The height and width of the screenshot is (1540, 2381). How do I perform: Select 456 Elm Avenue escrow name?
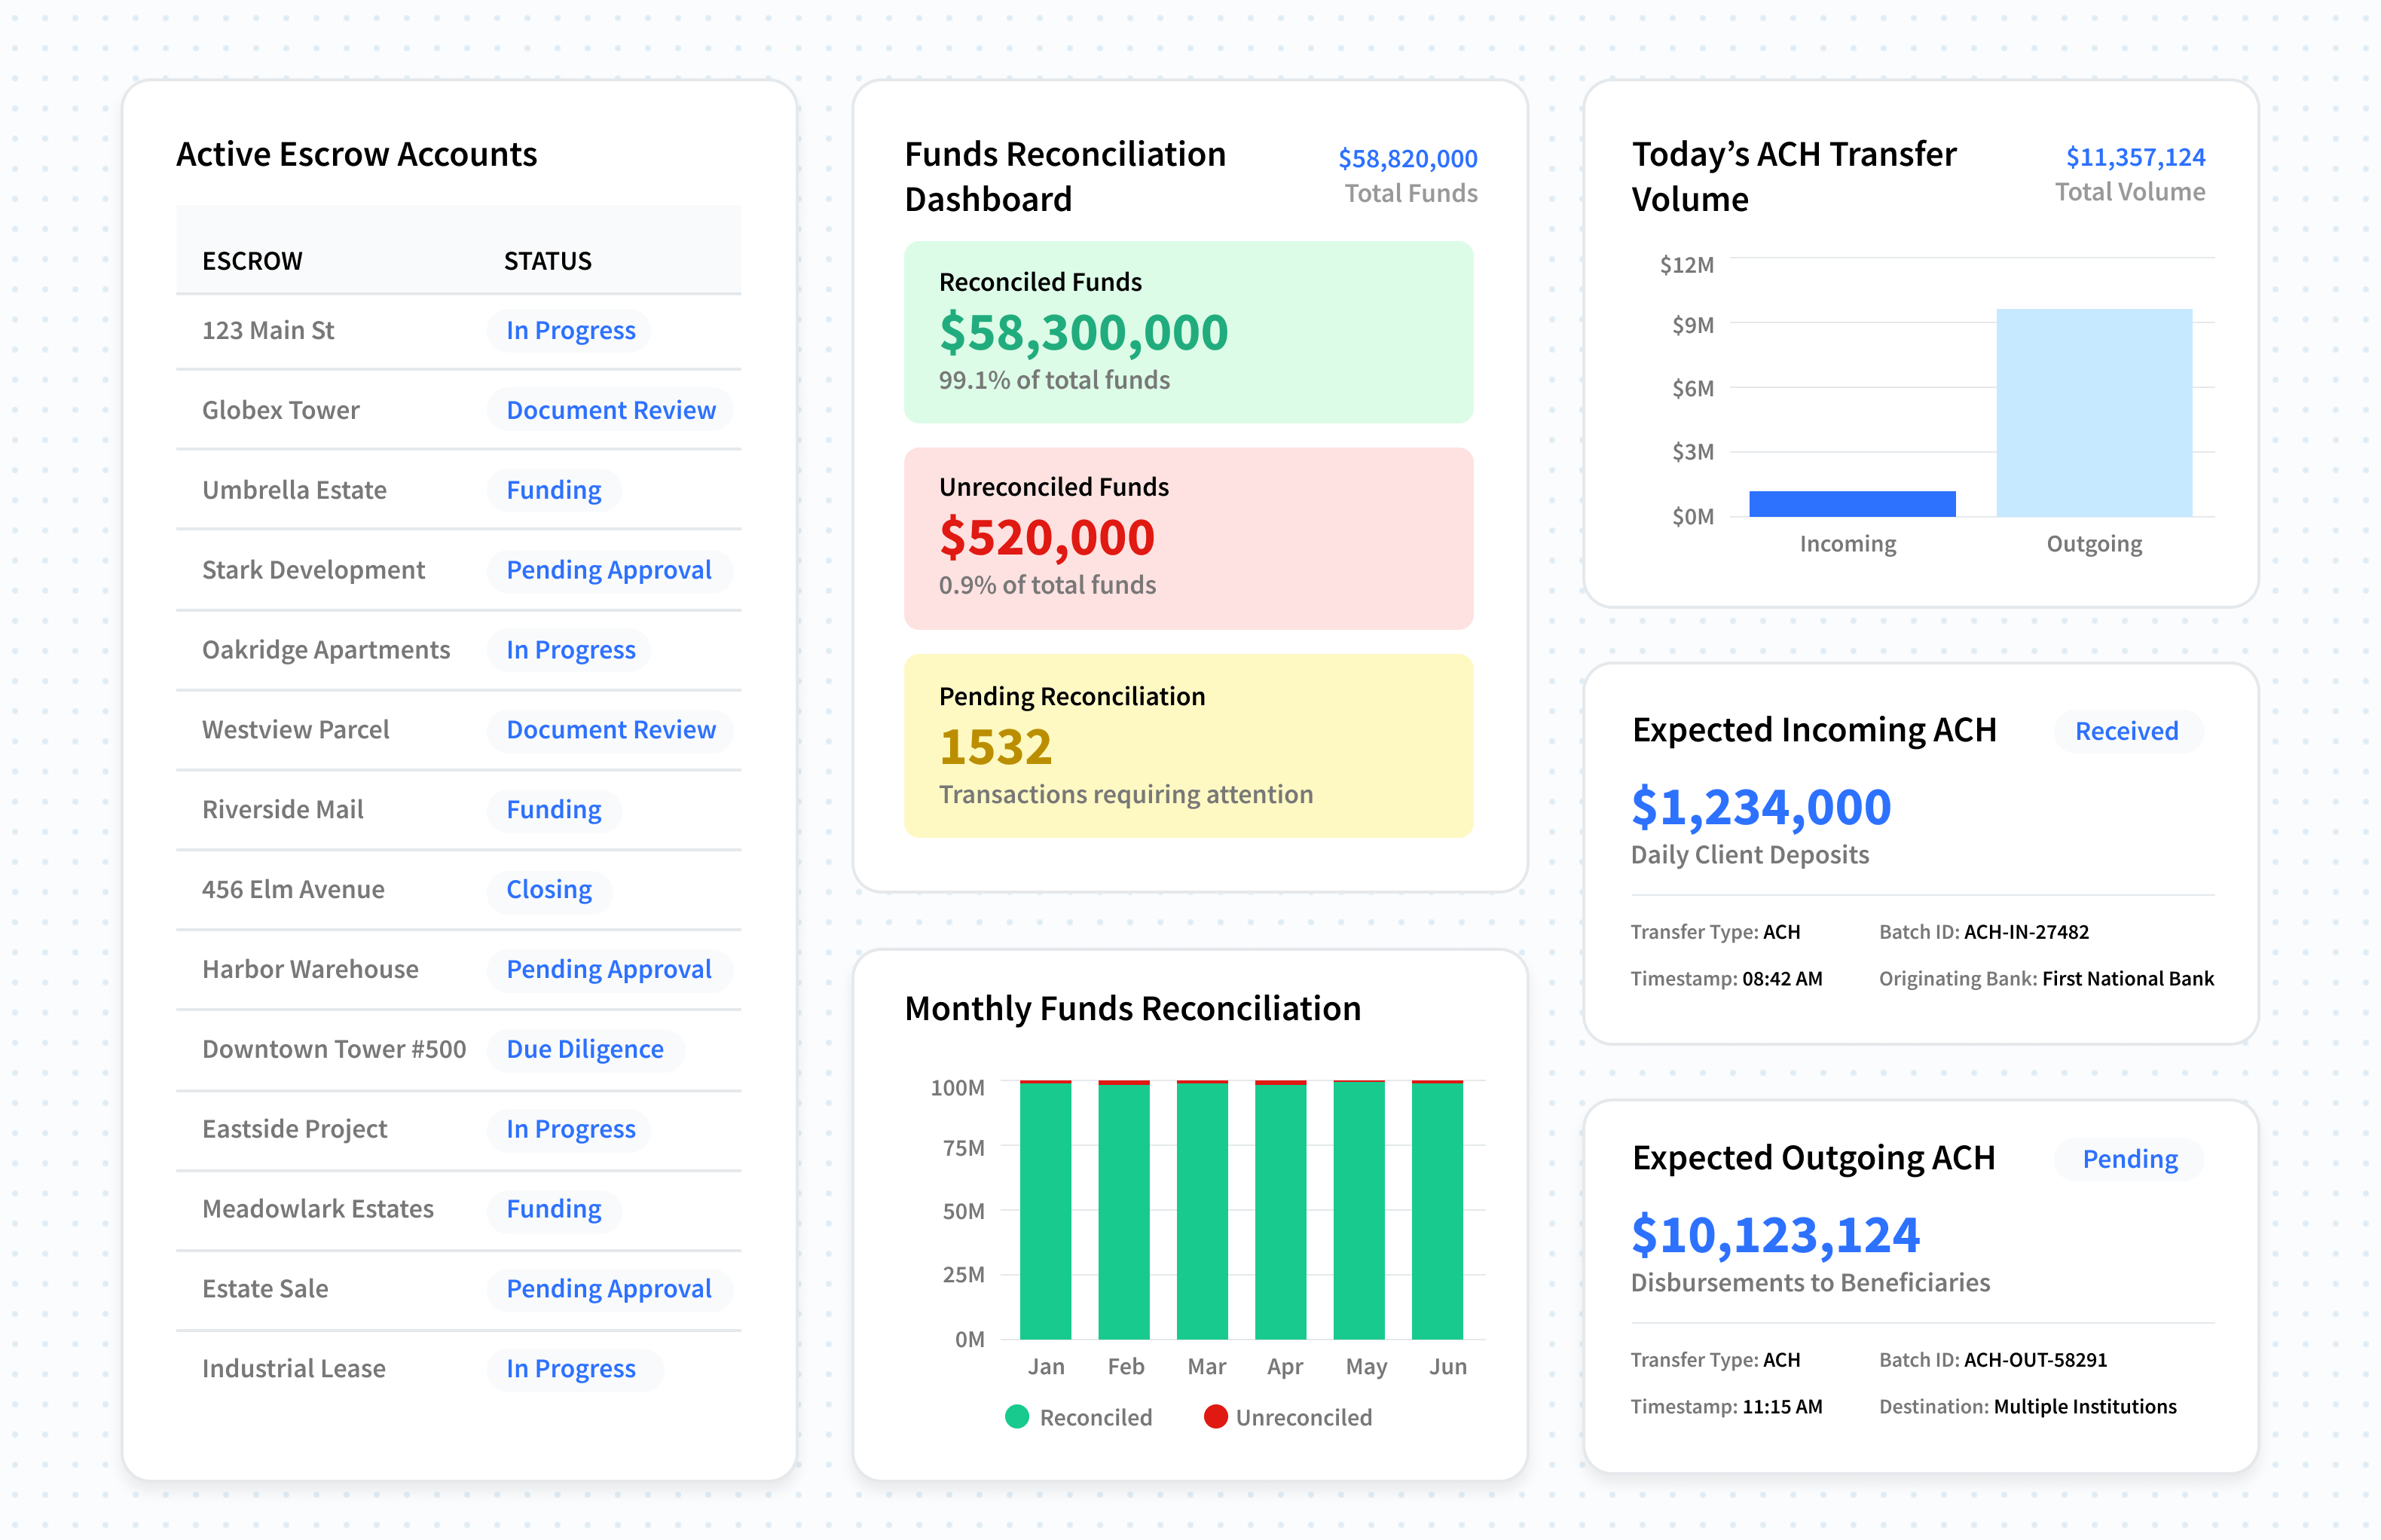pos(293,890)
